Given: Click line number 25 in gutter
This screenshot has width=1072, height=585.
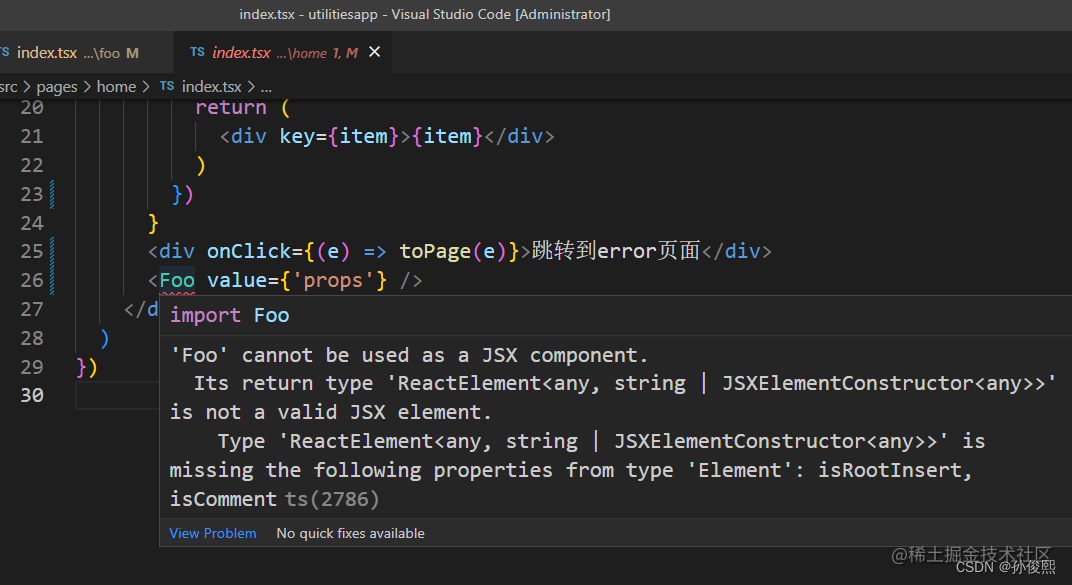Looking at the screenshot, I should click(31, 251).
